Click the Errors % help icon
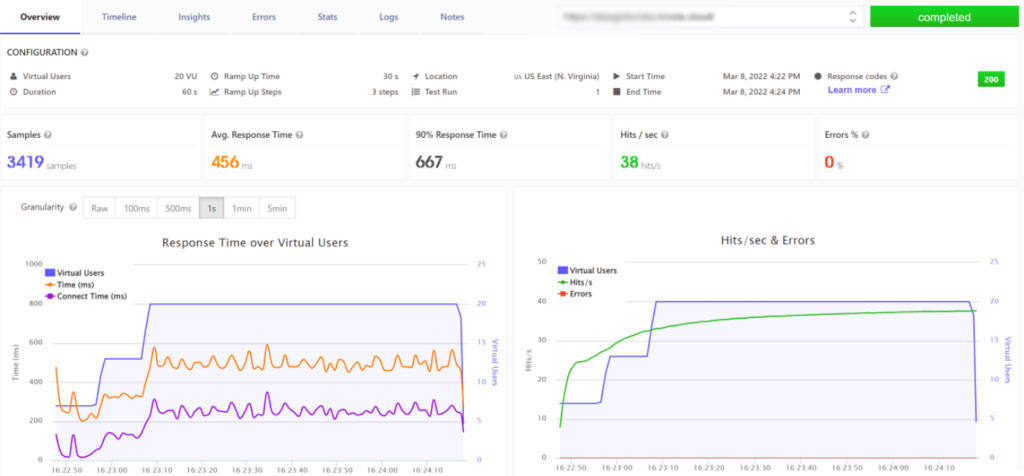The width and height of the screenshot is (1024, 476). click(865, 135)
